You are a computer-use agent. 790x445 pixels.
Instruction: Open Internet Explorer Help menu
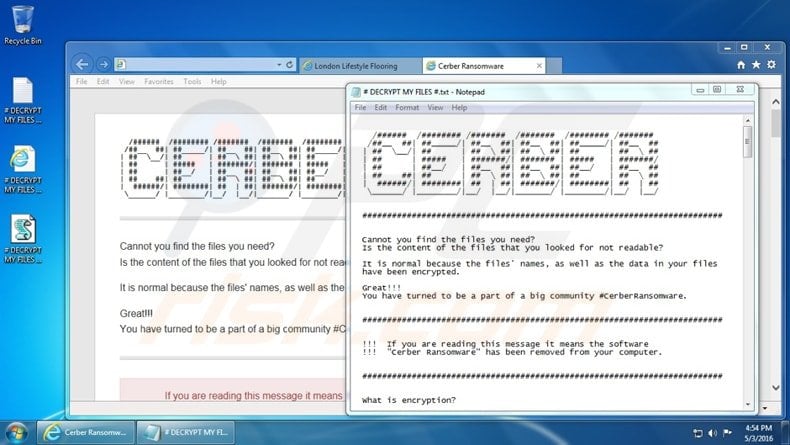[219, 82]
